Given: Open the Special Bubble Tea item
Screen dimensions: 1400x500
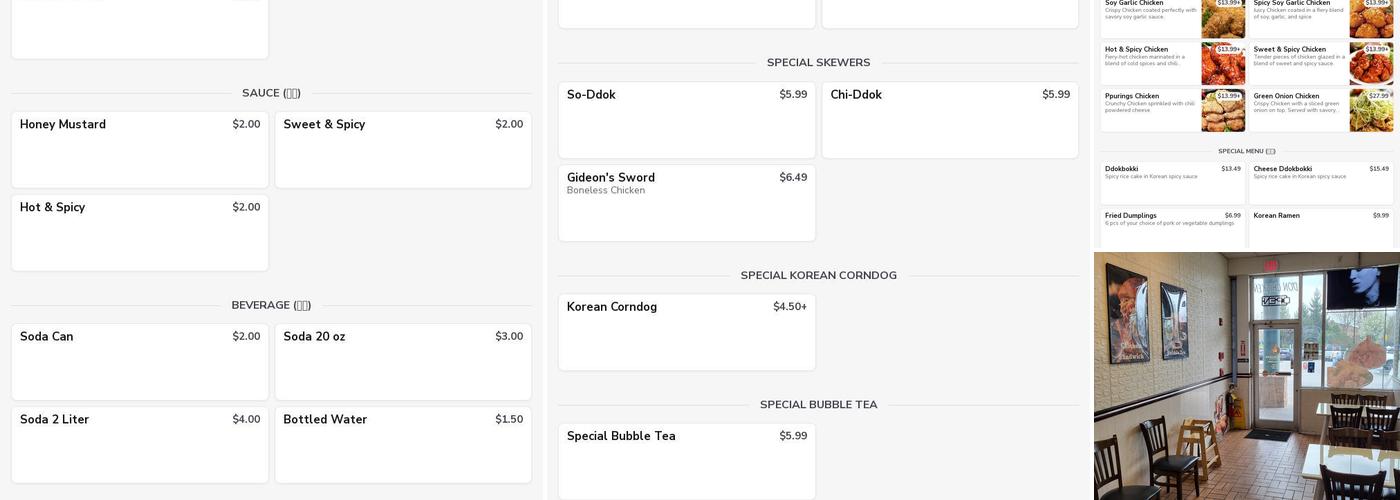Looking at the screenshot, I should [x=686, y=461].
